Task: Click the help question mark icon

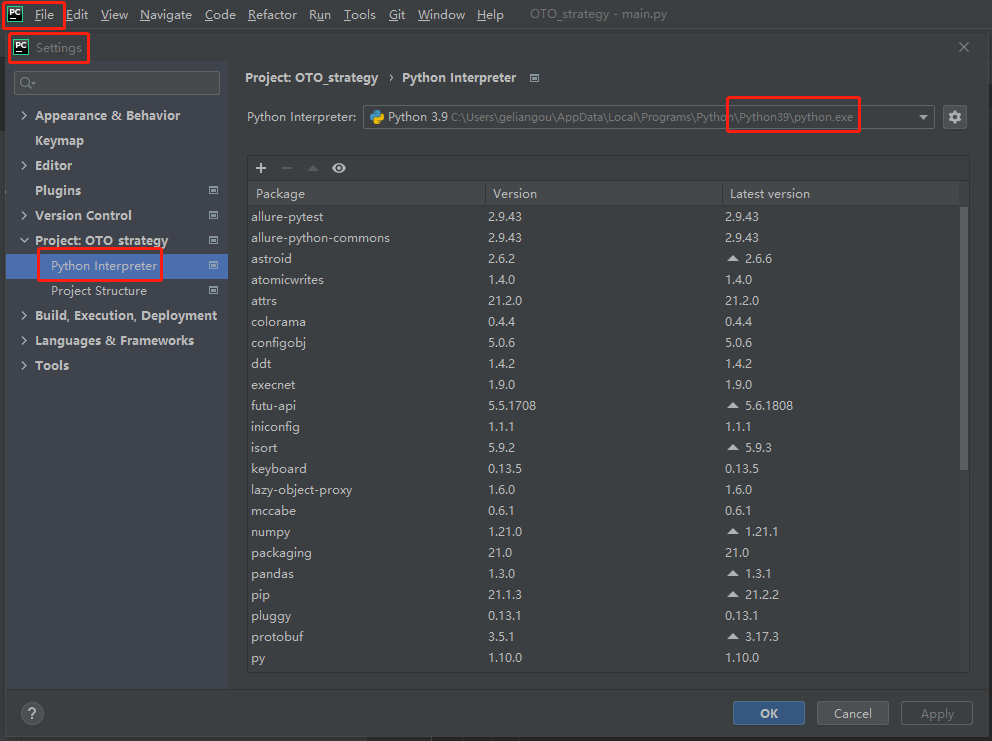Action: coord(32,713)
